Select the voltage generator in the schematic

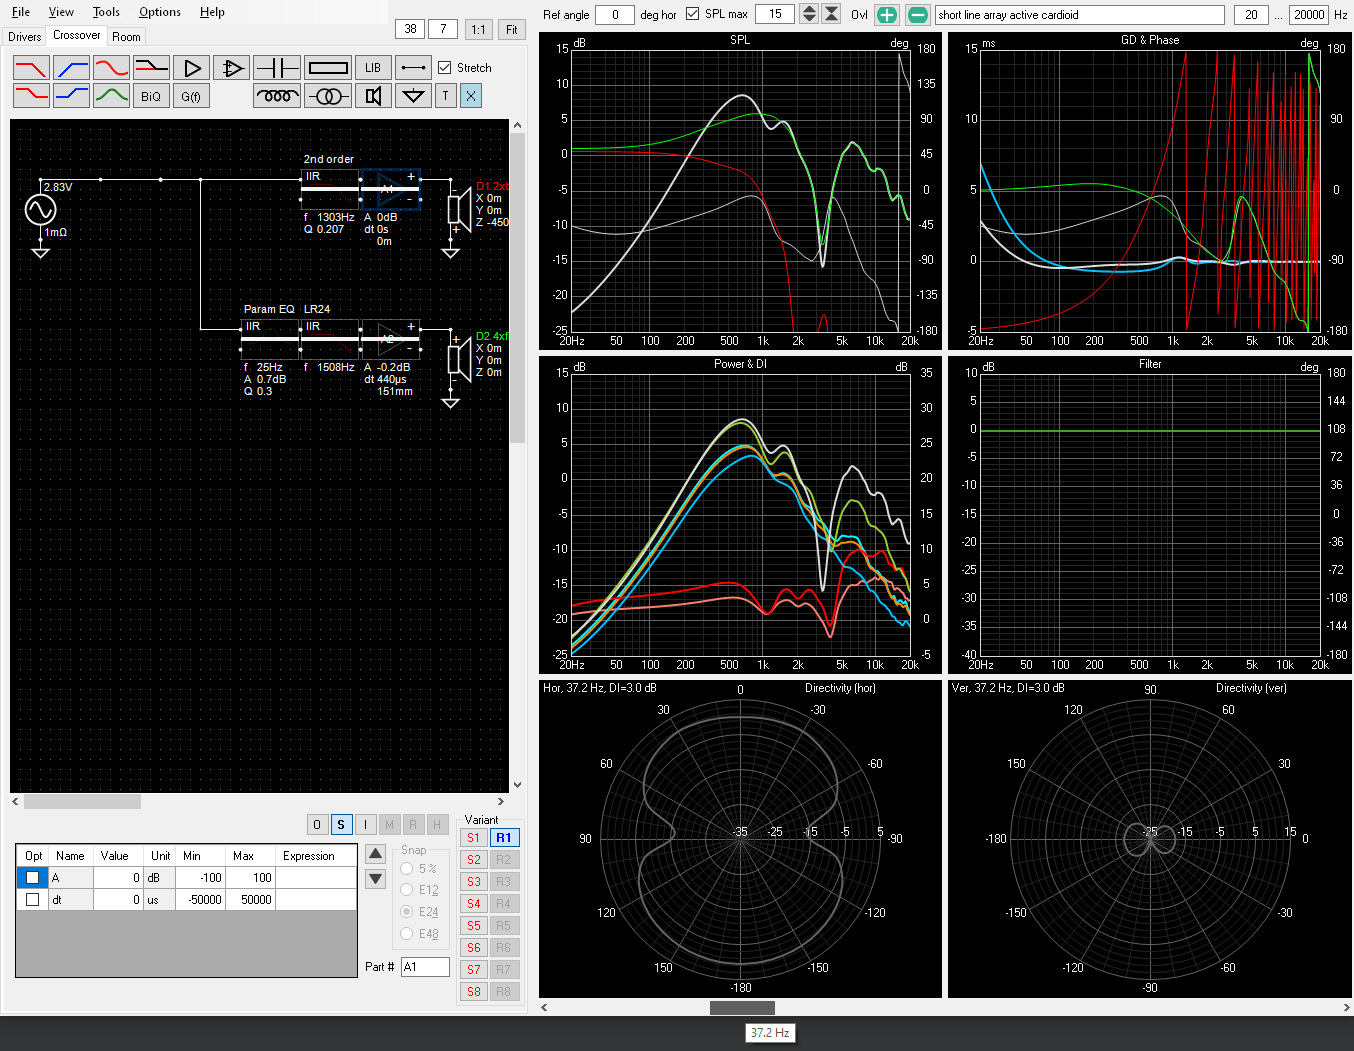[x=40, y=210]
